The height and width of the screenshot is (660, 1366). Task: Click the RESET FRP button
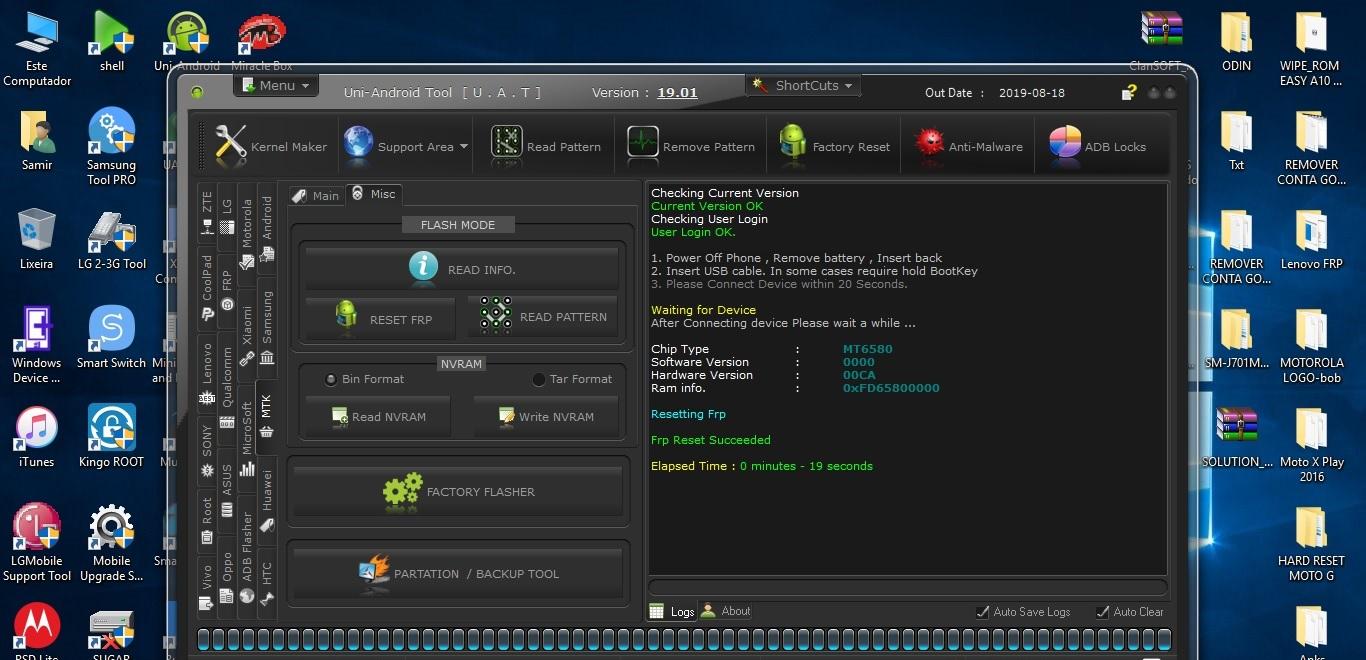click(380, 317)
